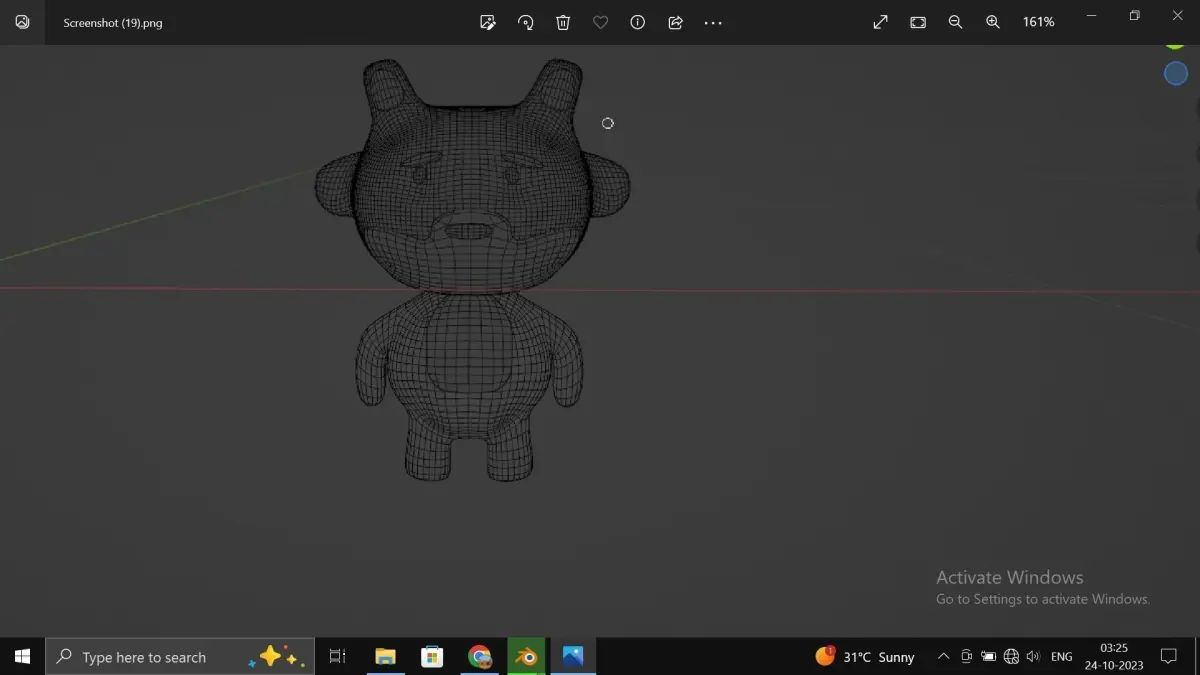Zoom in with the plus magnifier
1200x675 pixels.
[993, 22]
